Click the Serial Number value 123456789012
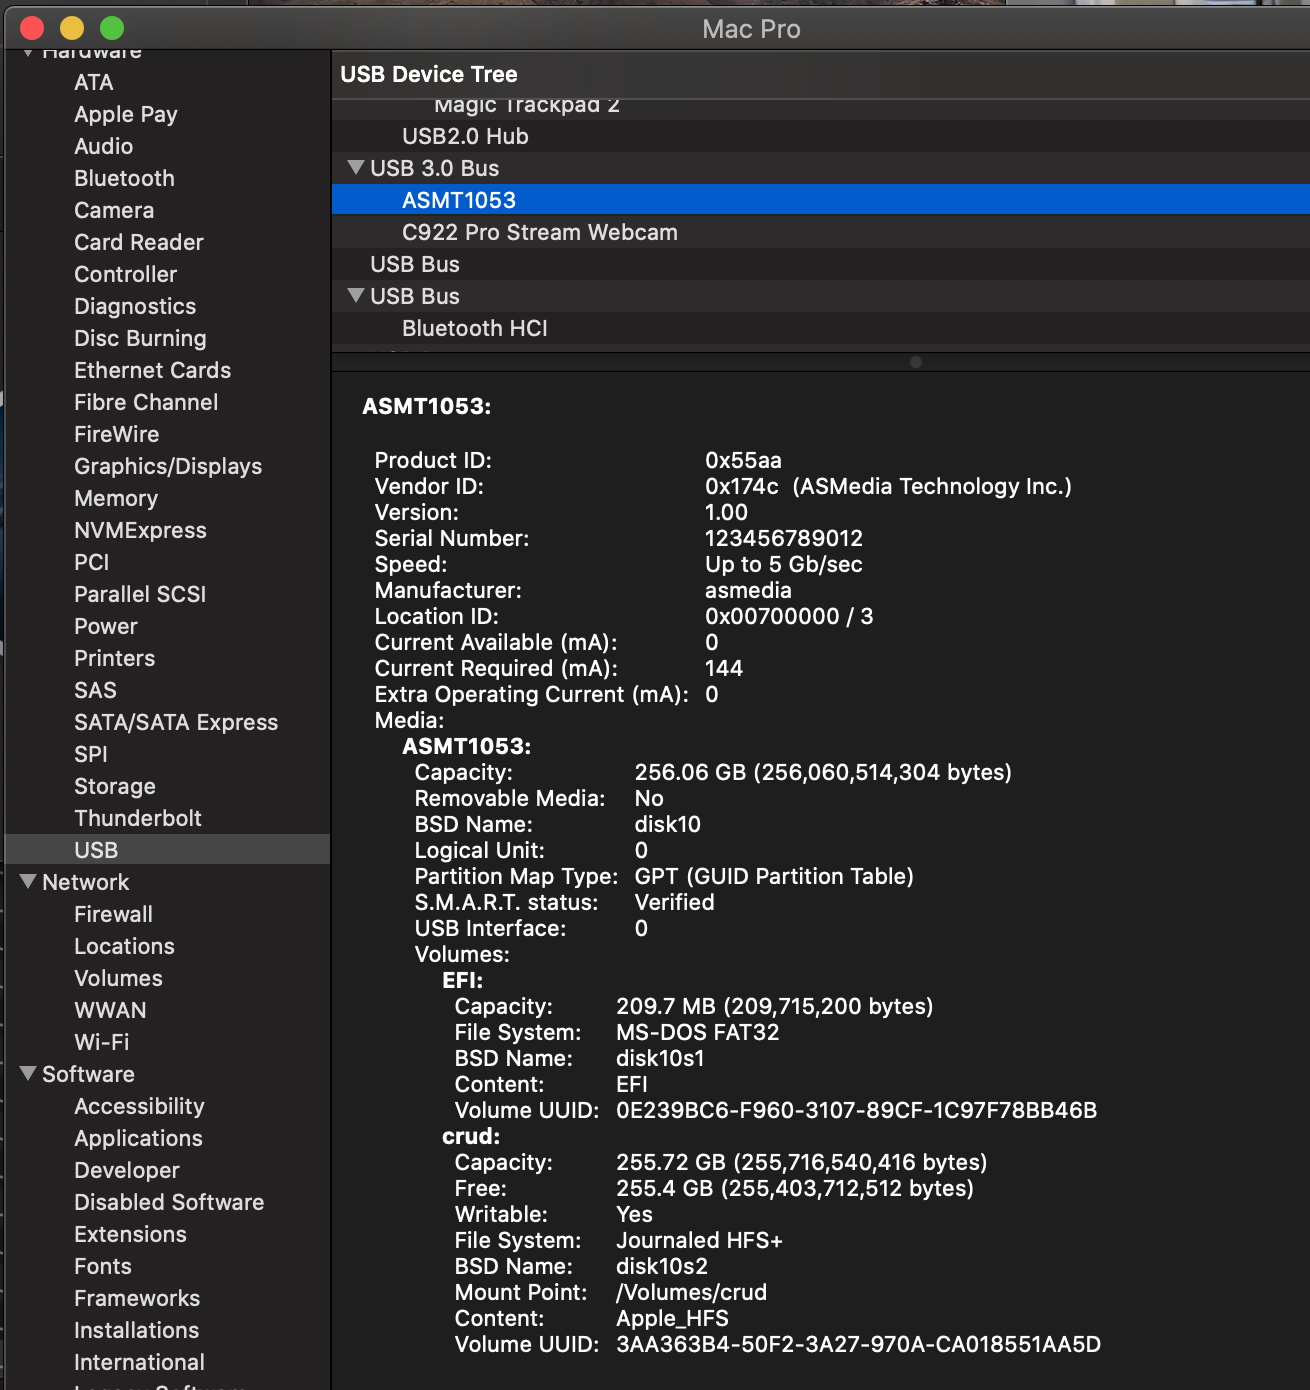 pyautogui.click(x=784, y=538)
